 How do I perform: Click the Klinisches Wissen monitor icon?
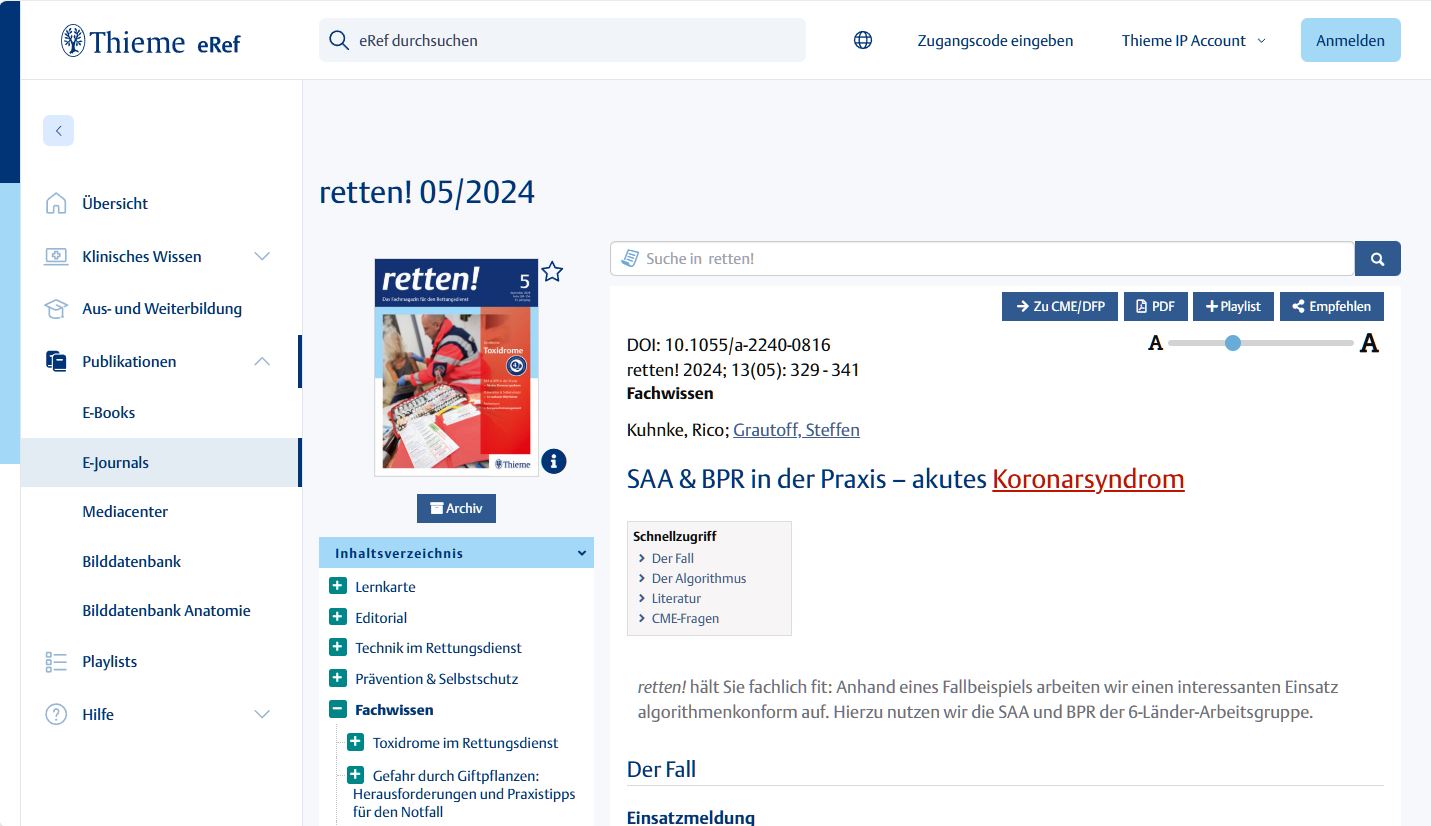click(x=56, y=257)
